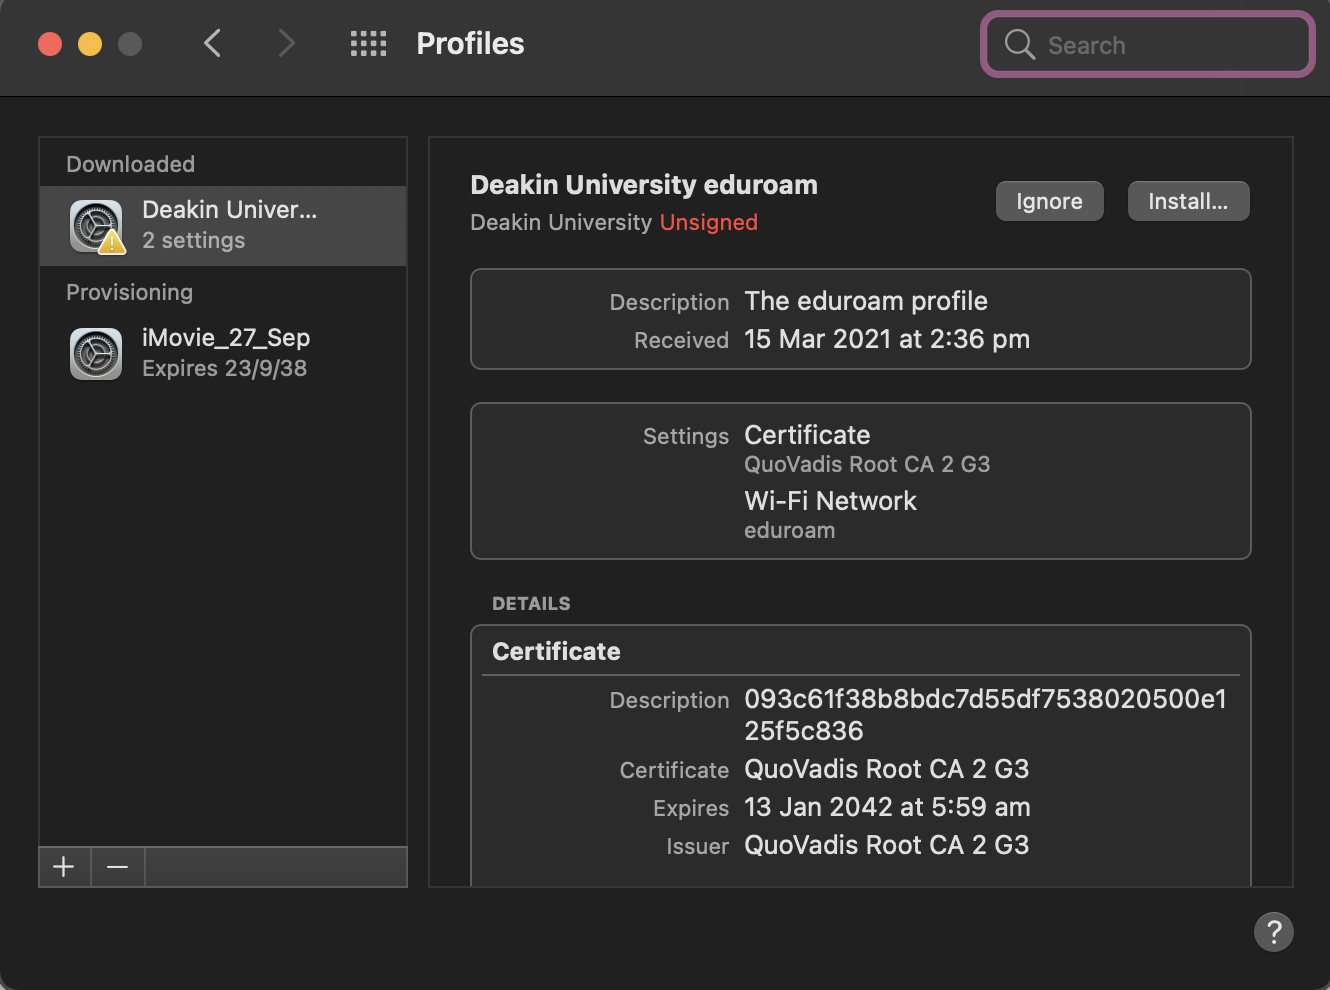Click the Install… button
Image resolution: width=1330 pixels, height=990 pixels.
tap(1188, 201)
